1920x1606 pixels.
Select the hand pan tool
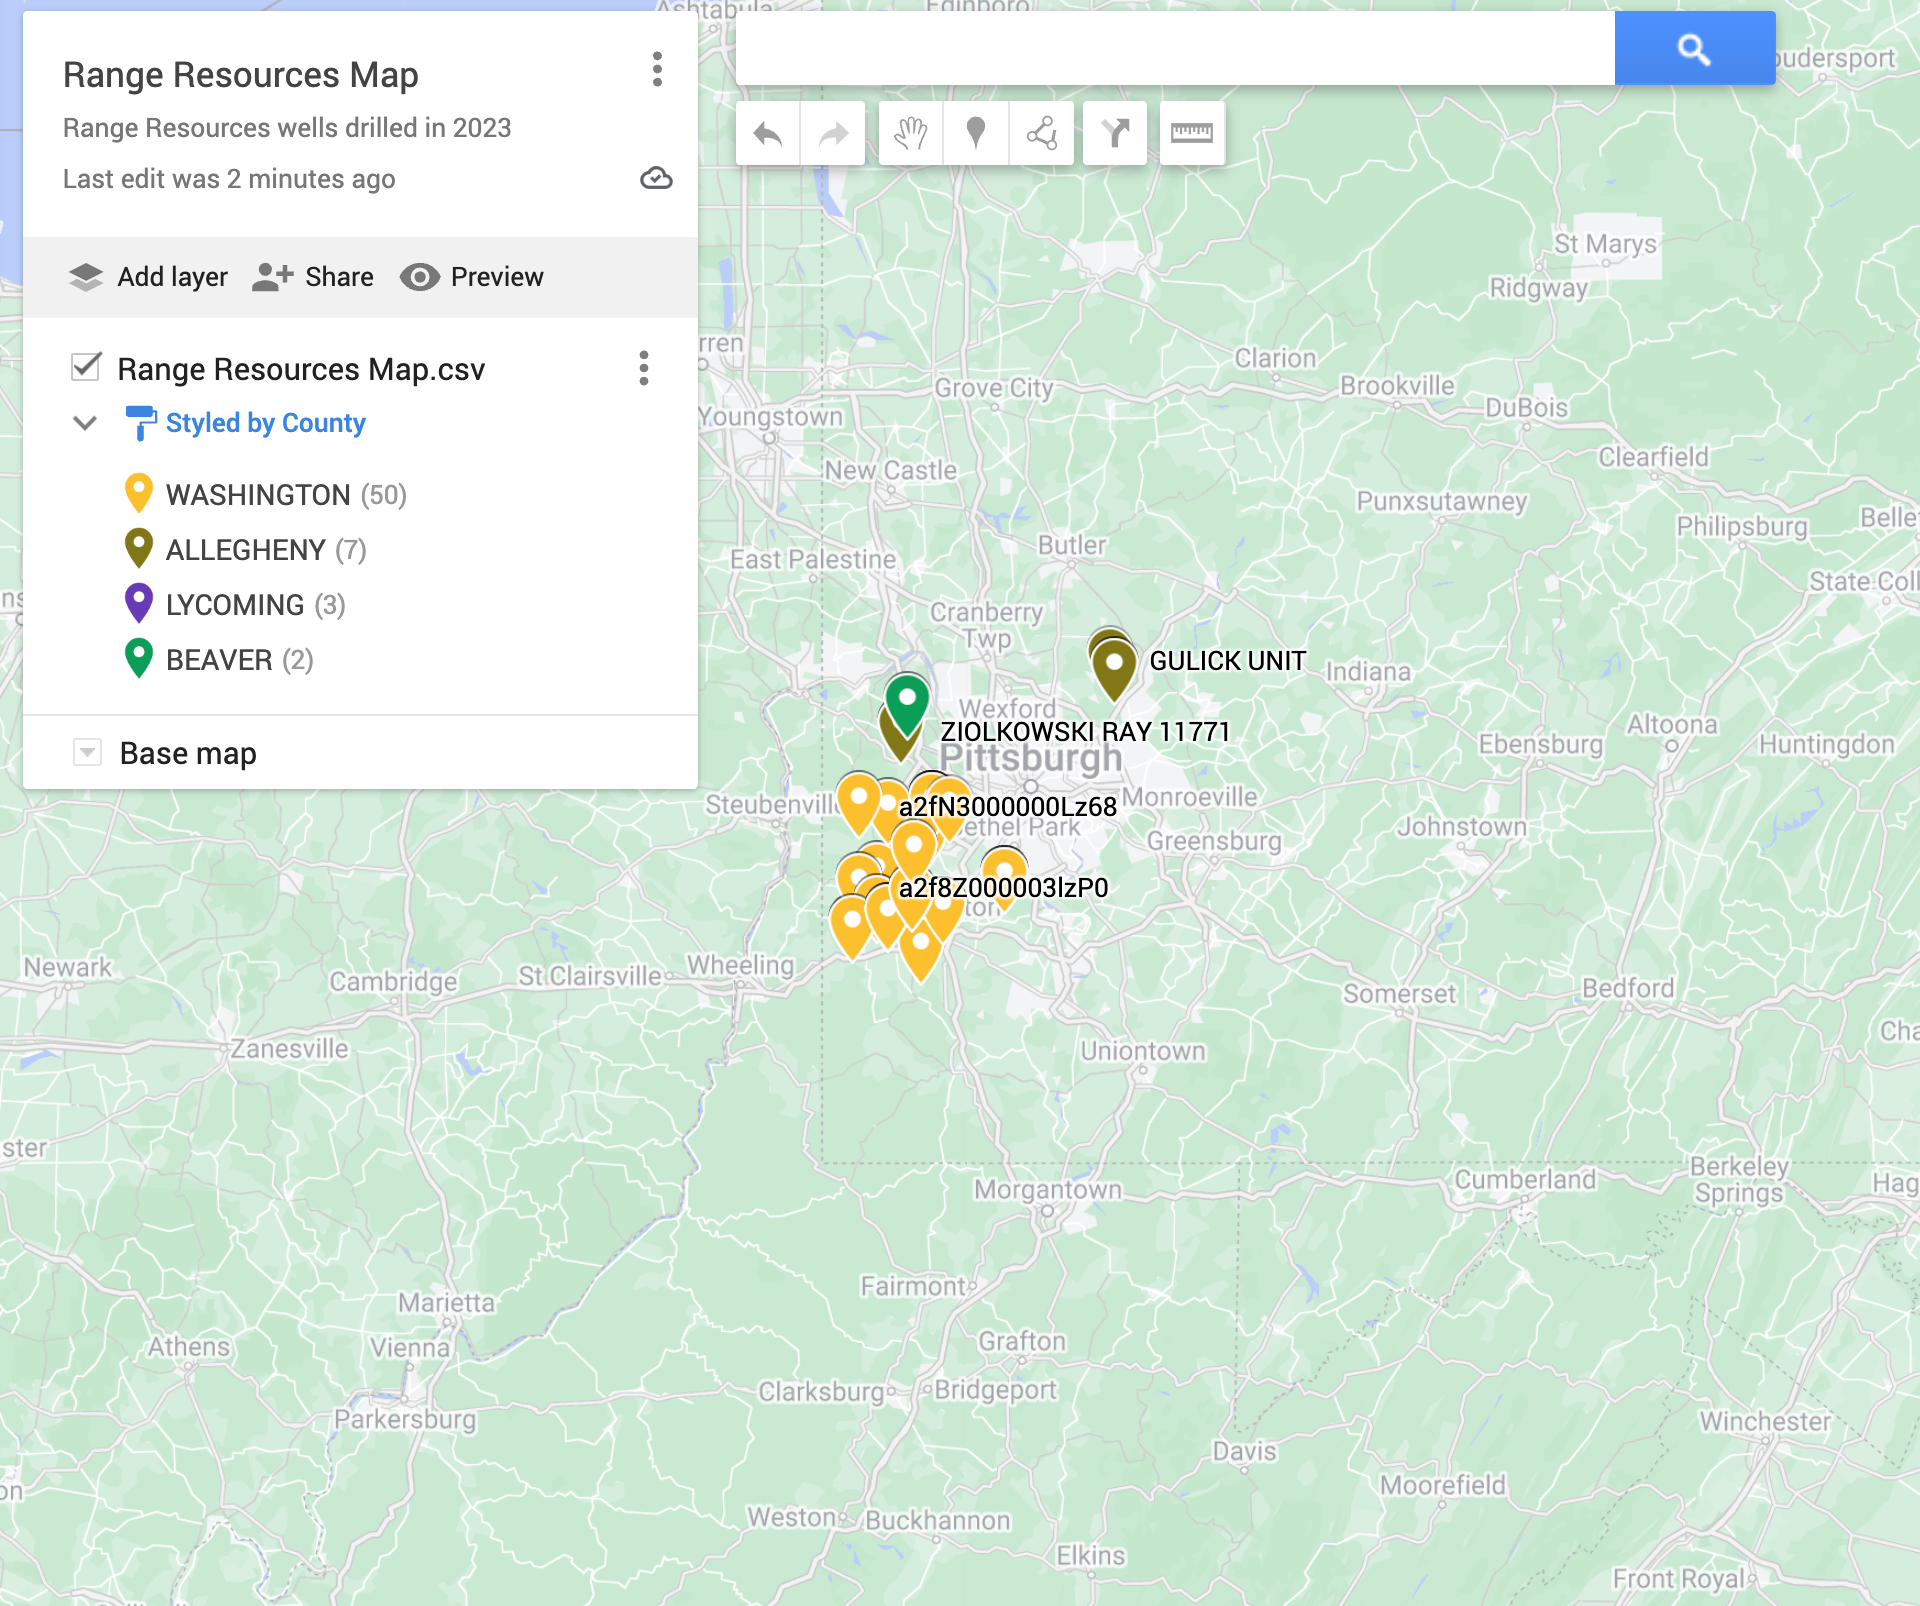910,133
